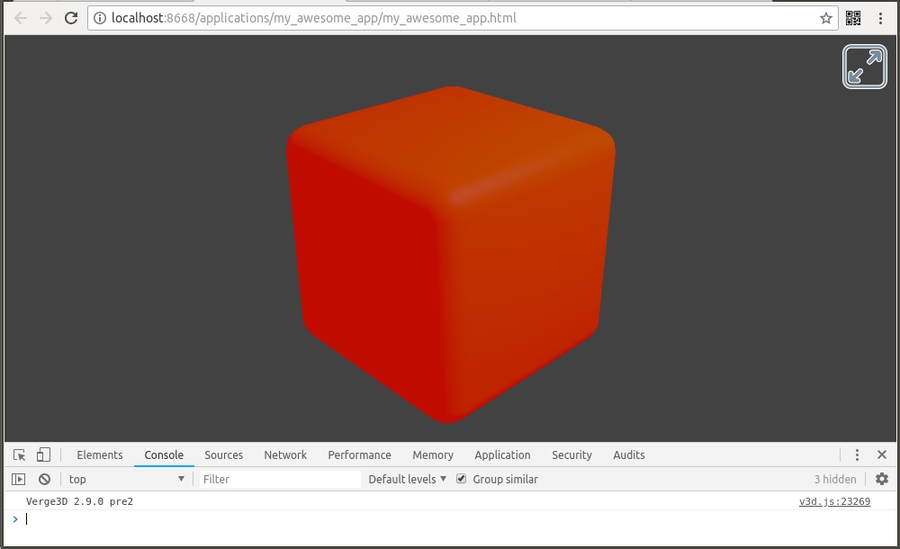Screen dimensions: 900x549
Task: Open console settings gear icon
Action: (x=881, y=479)
